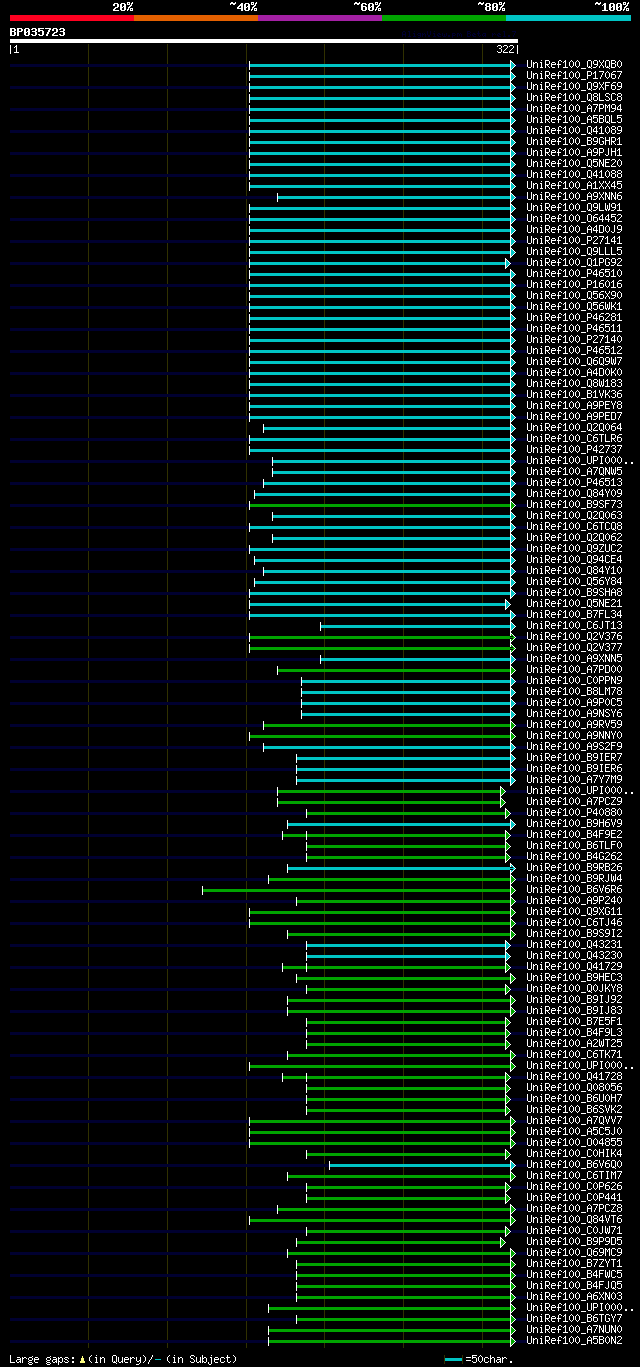This screenshot has height=1367, width=640.
Task: Select the UniRef100_Q56Y84 entry
Action: [x=574, y=581]
